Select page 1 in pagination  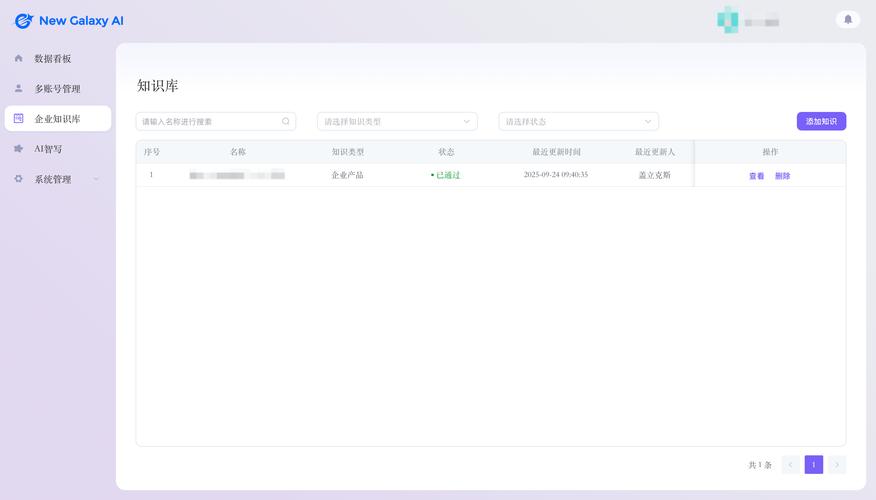coord(814,465)
